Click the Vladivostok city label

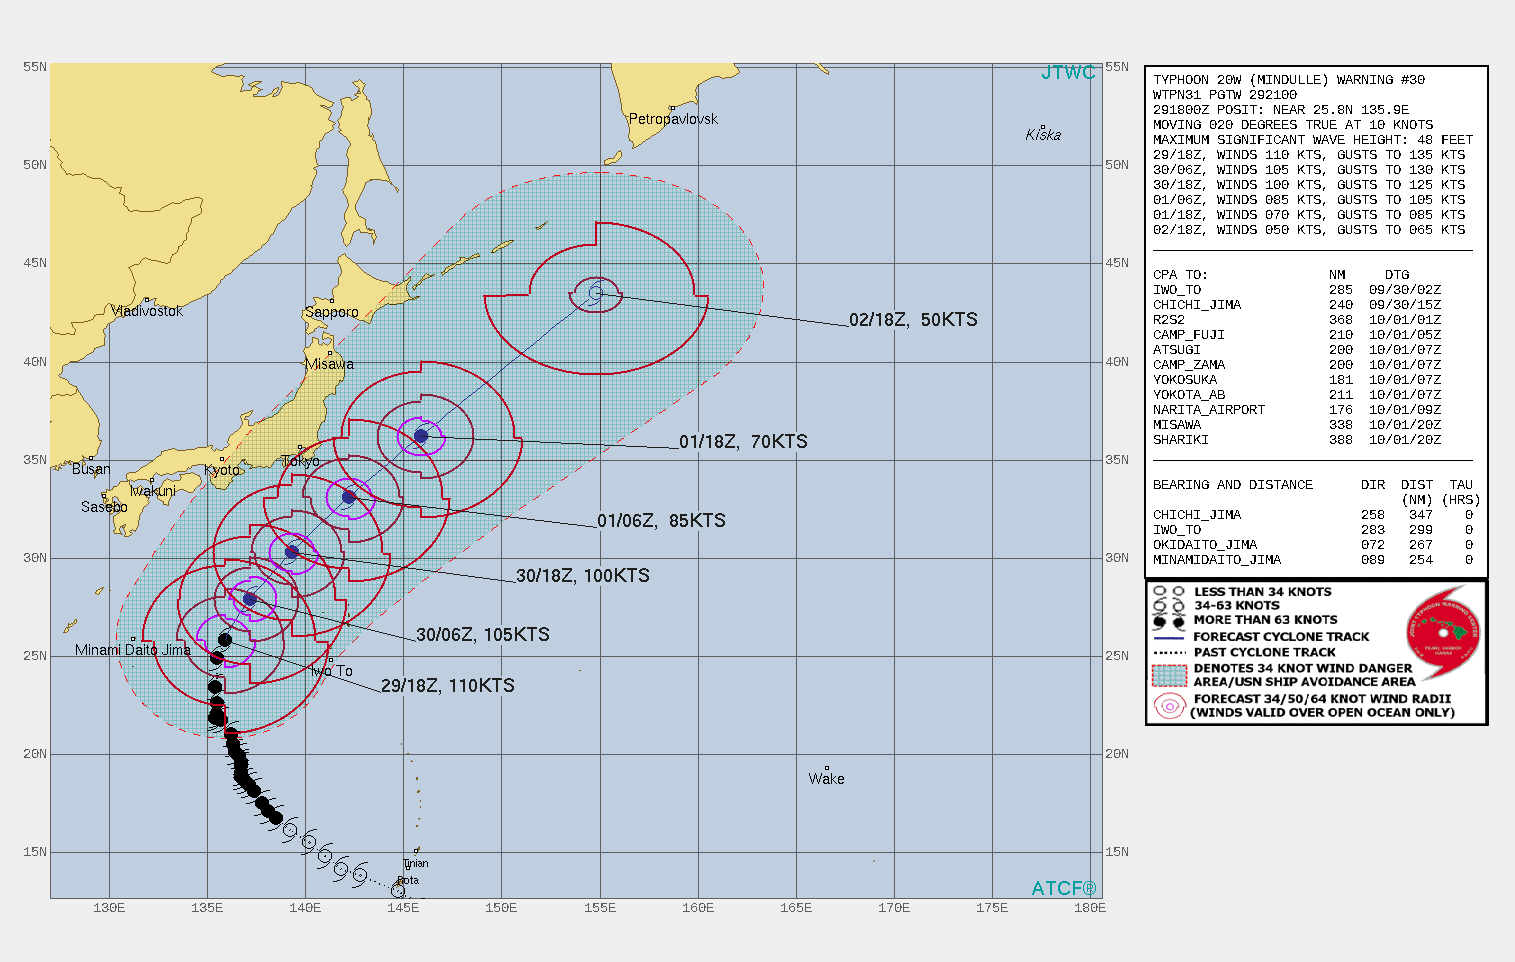pos(147,311)
